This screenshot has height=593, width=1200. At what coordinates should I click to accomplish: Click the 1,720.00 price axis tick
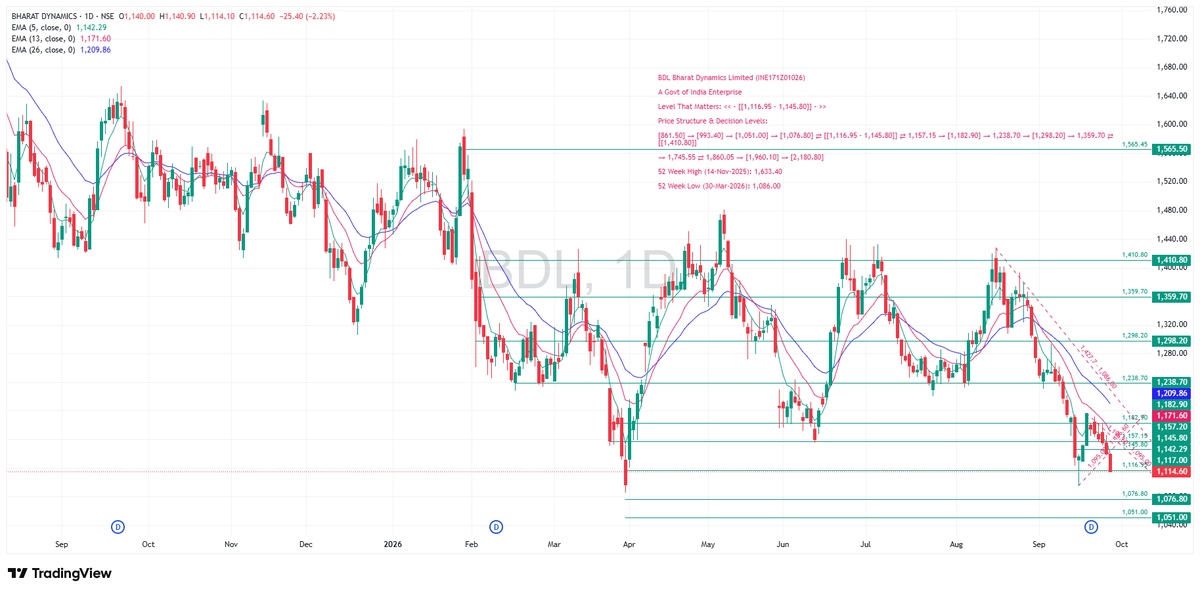pos(1170,39)
